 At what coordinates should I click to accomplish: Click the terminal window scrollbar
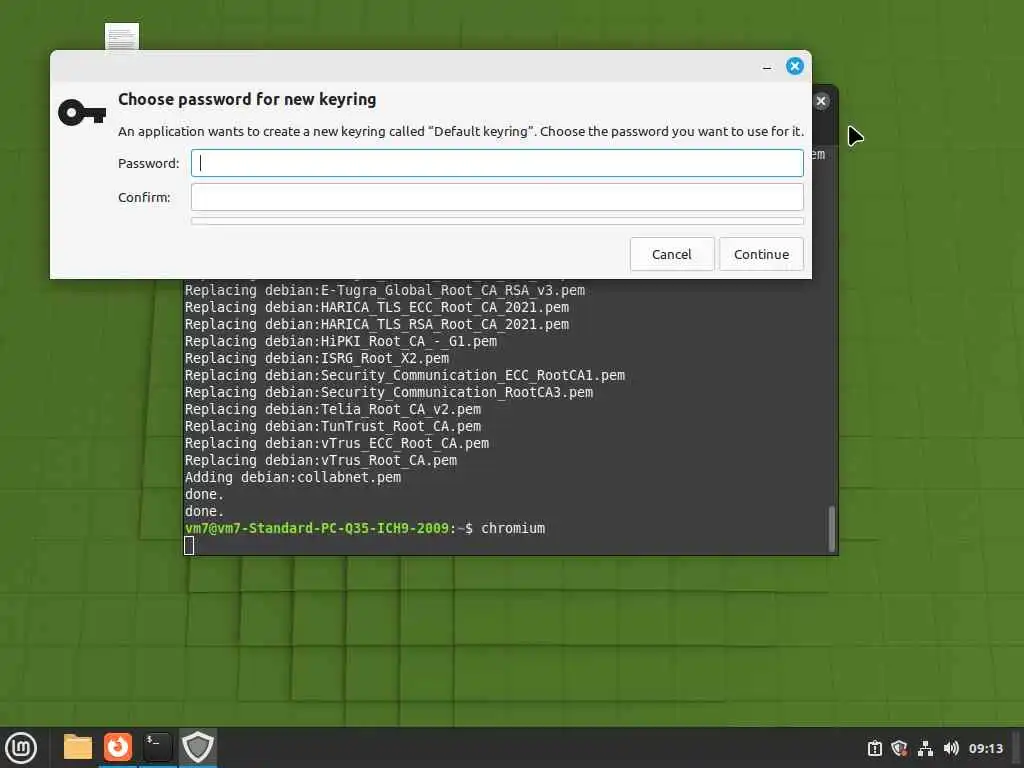(x=831, y=529)
